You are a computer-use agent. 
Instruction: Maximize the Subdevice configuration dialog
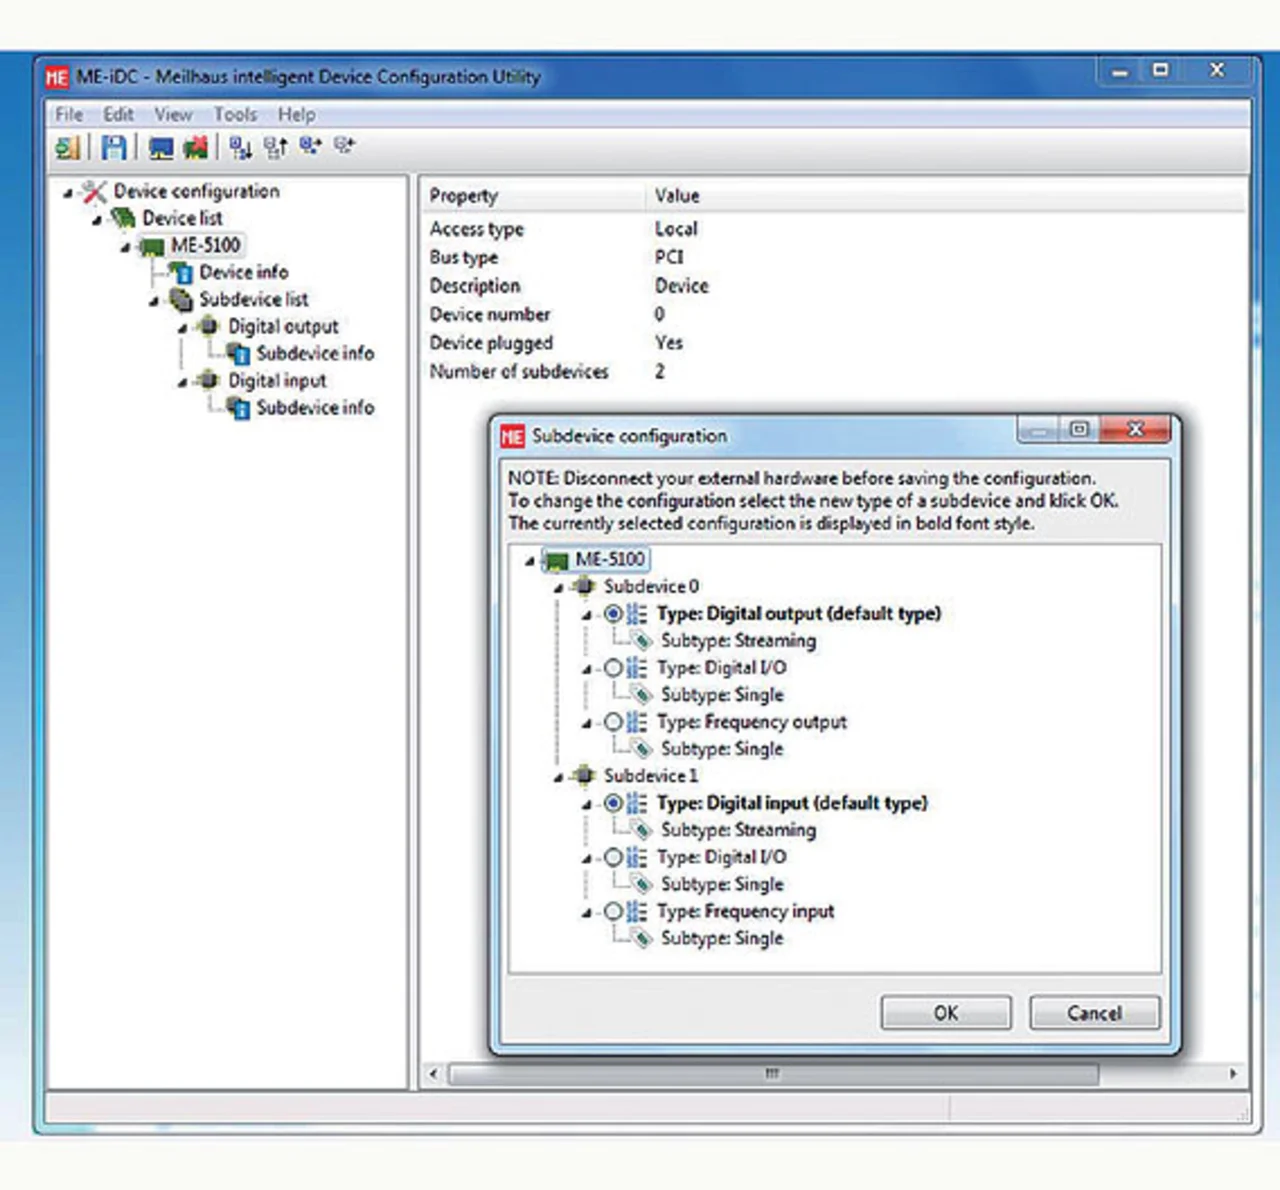[1079, 429]
